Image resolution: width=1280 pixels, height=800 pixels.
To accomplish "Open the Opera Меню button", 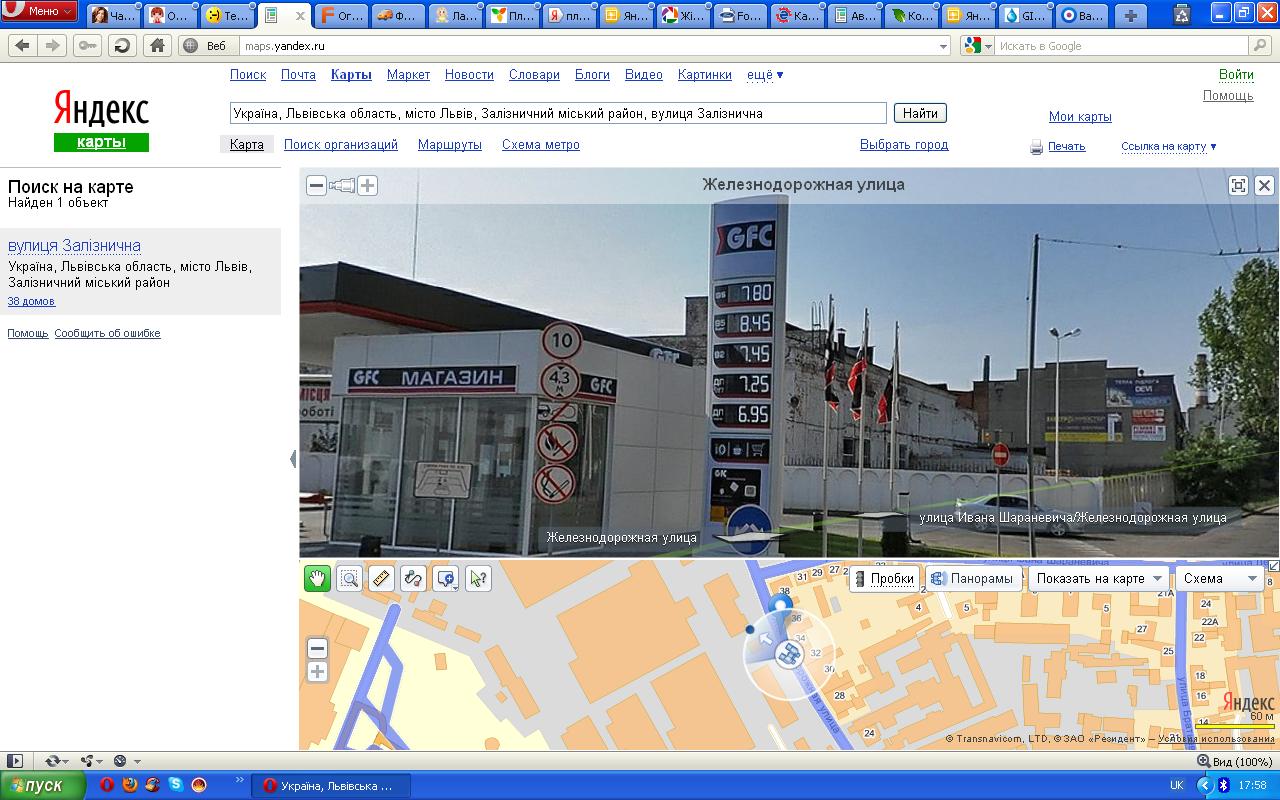I will (39, 11).
